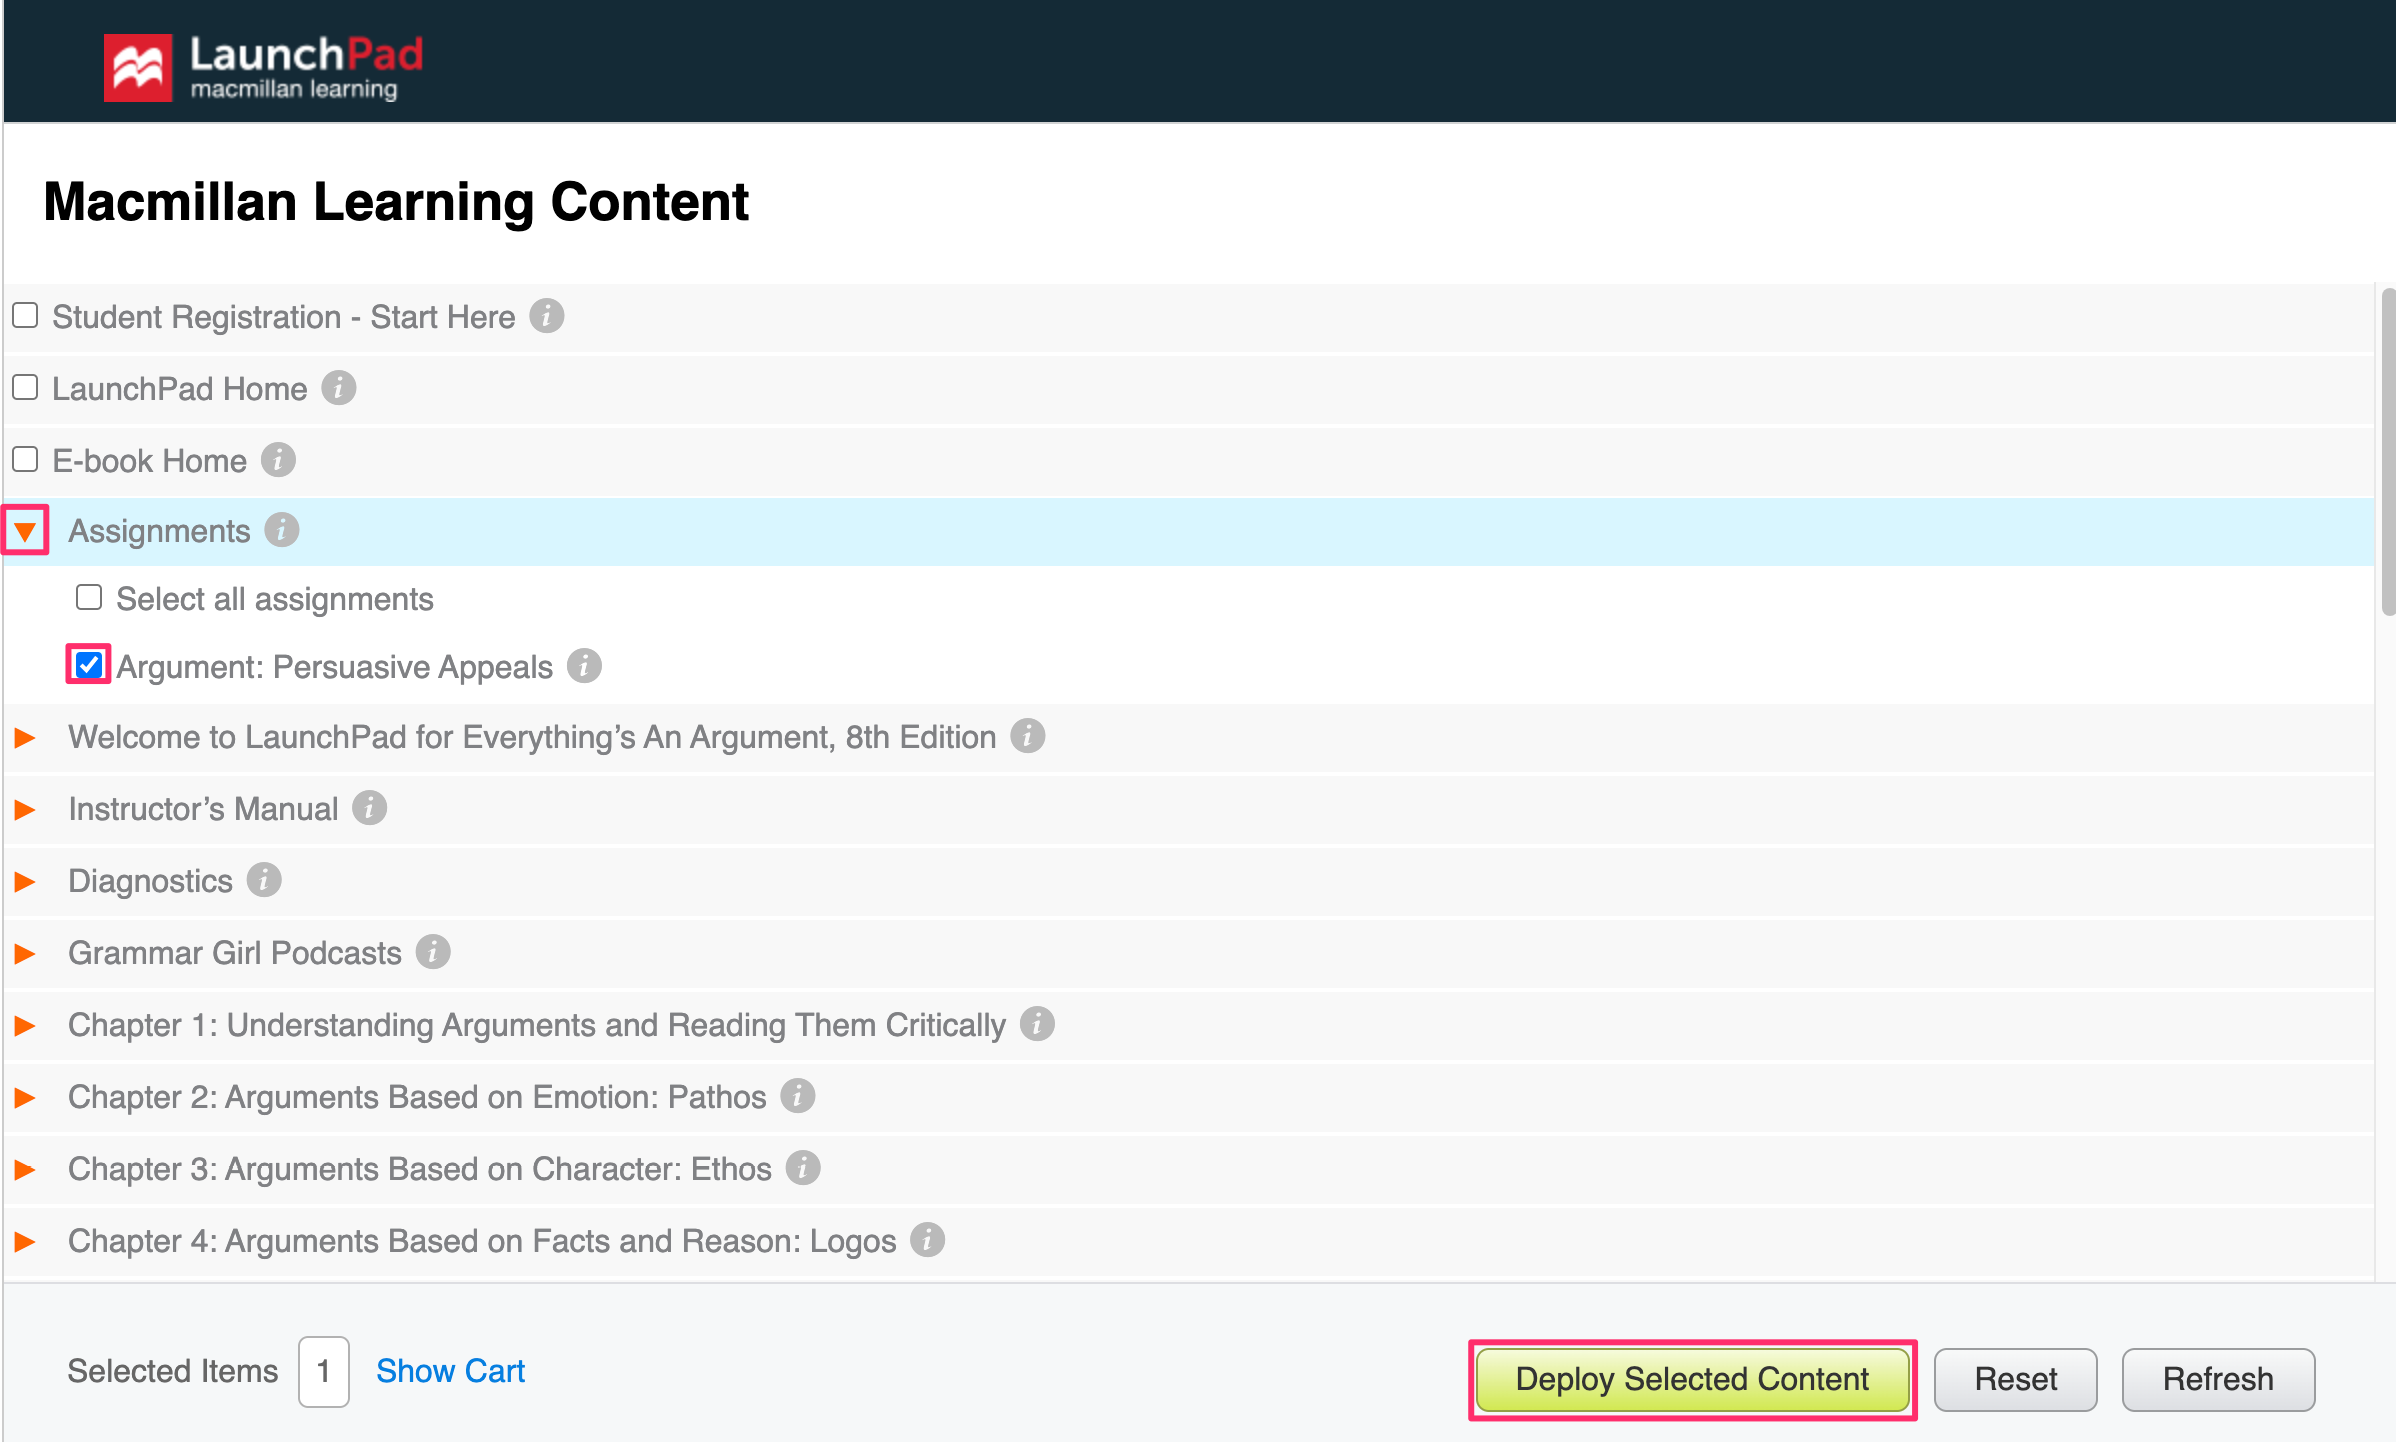Open the Show Cart link
The width and height of the screenshot is (2396, 1442).
(x=450, y=1371)
